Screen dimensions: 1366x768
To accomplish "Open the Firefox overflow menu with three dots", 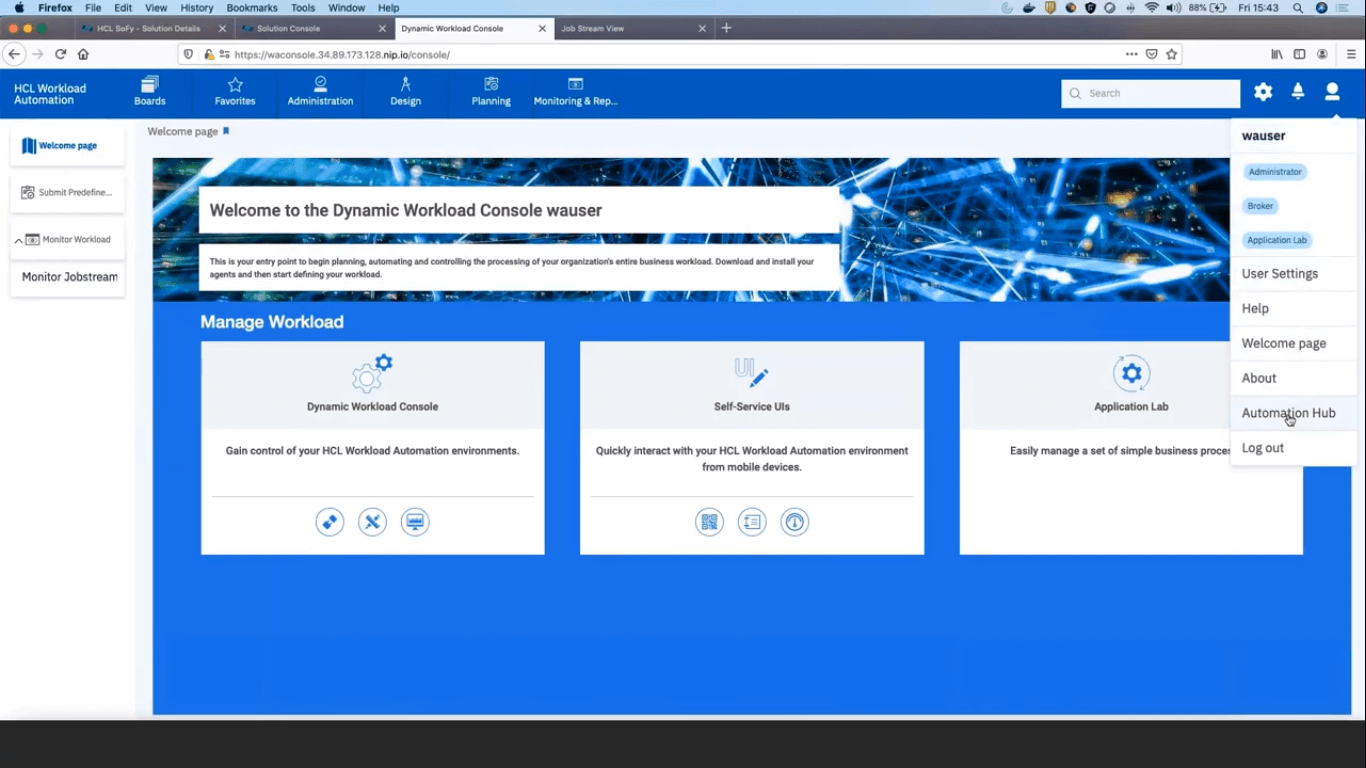I will click(1131, 55).
